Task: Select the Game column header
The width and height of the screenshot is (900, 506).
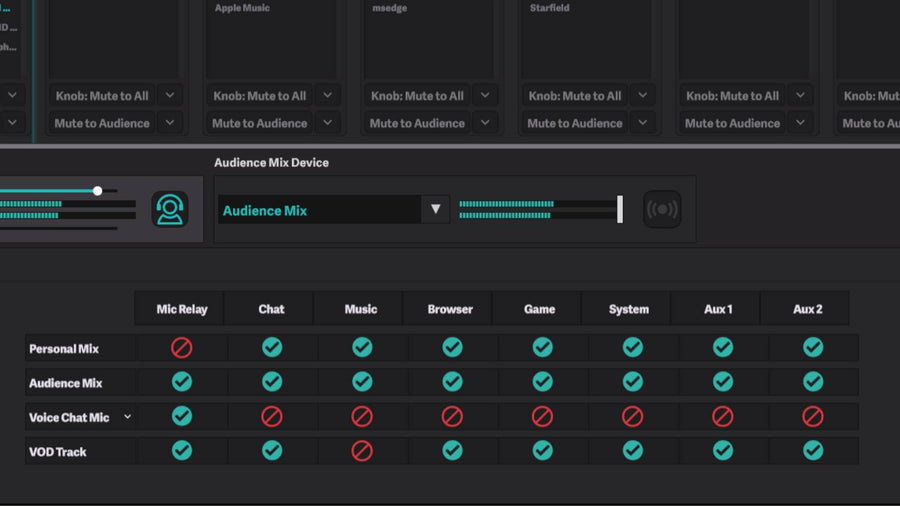Action: [539, 309]
